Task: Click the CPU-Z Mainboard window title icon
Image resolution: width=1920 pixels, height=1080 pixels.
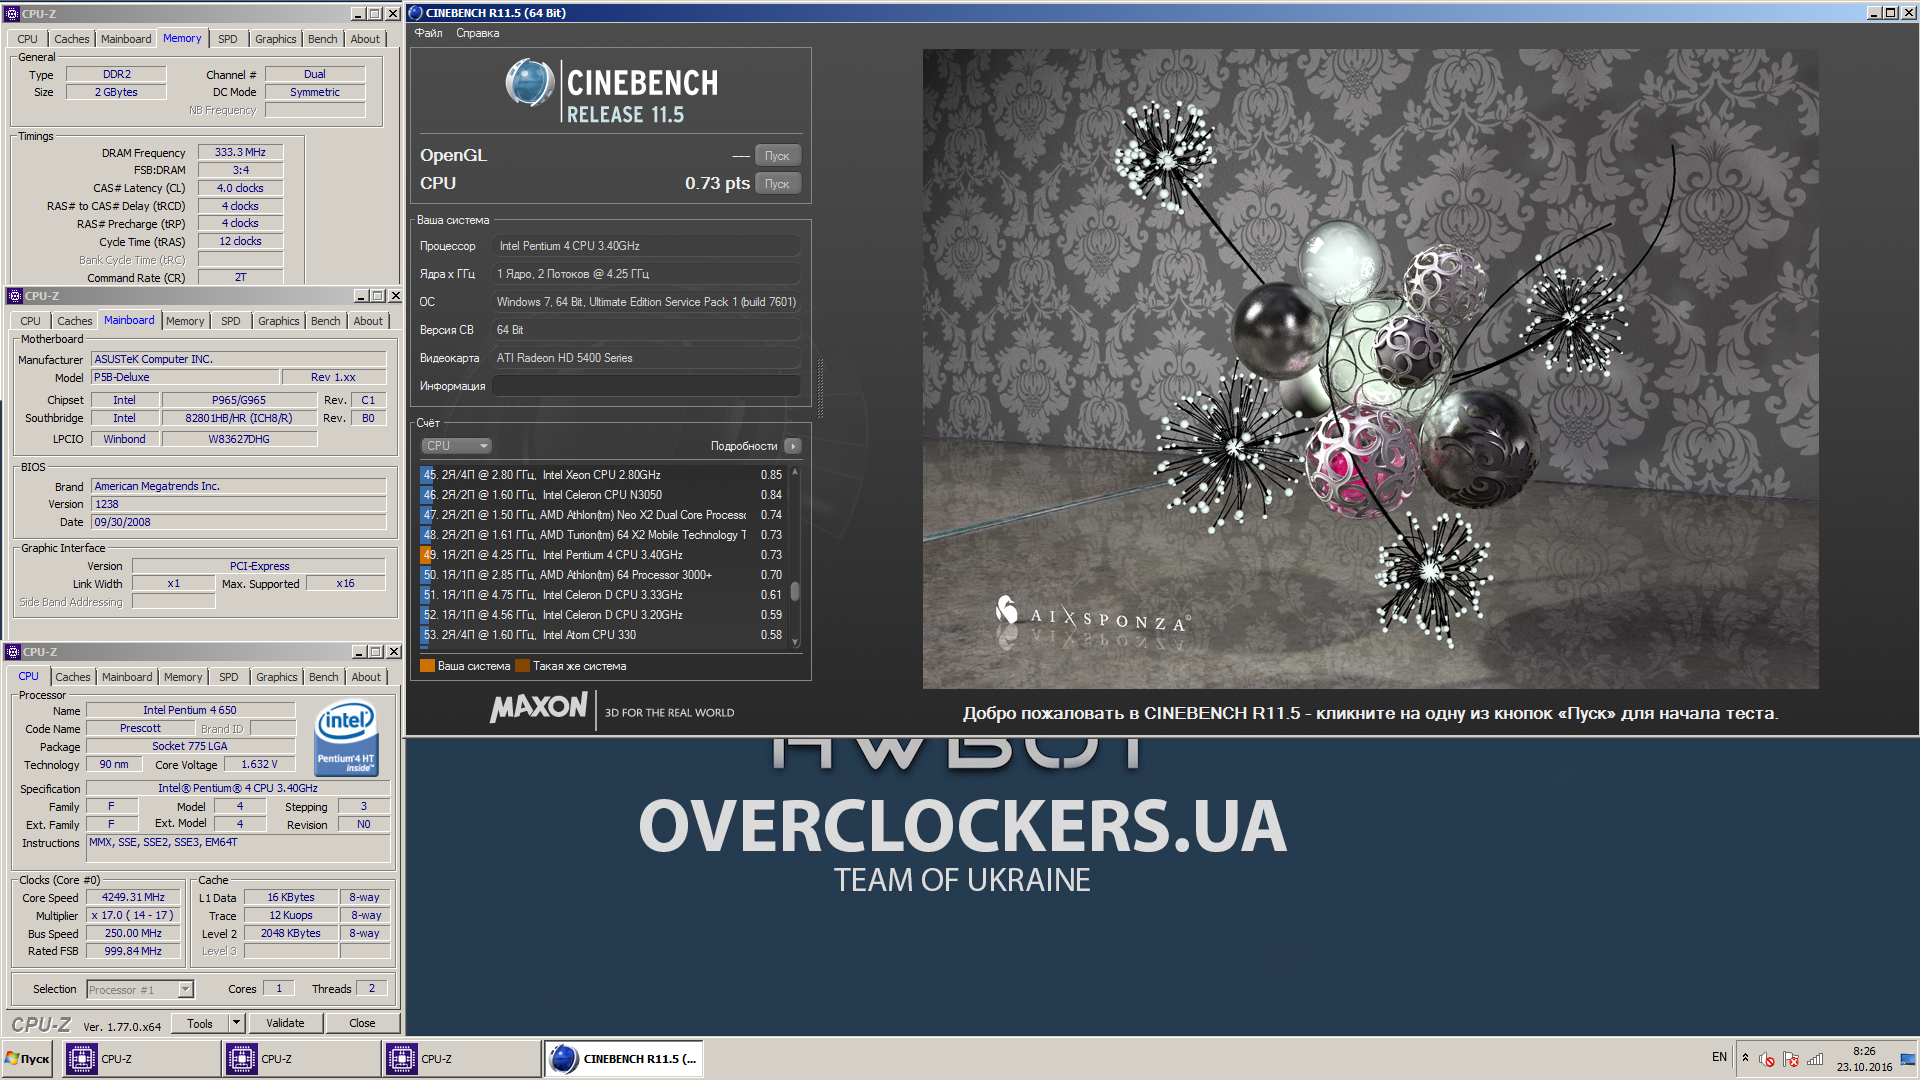Action: pos(14,296)
